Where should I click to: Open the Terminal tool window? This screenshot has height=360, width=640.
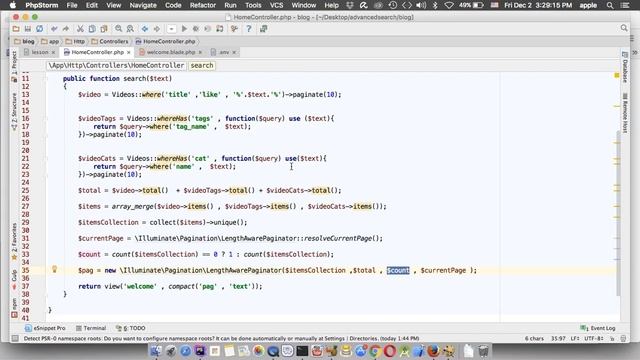point(91,328)
